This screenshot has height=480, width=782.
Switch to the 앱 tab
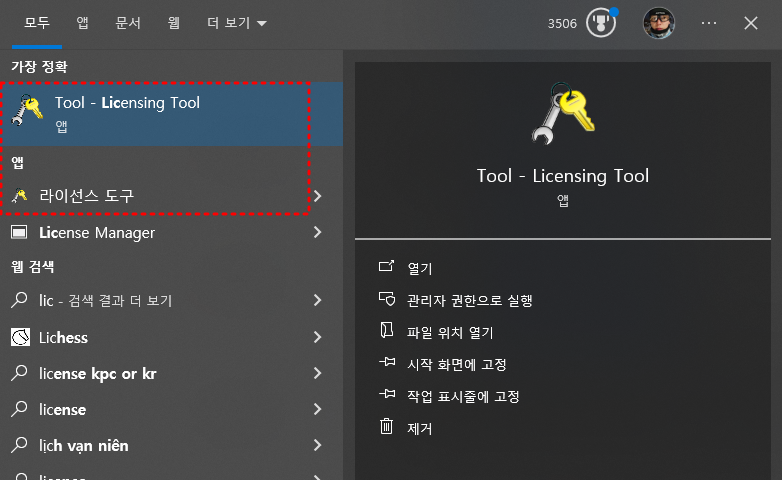tap(82, 23)
